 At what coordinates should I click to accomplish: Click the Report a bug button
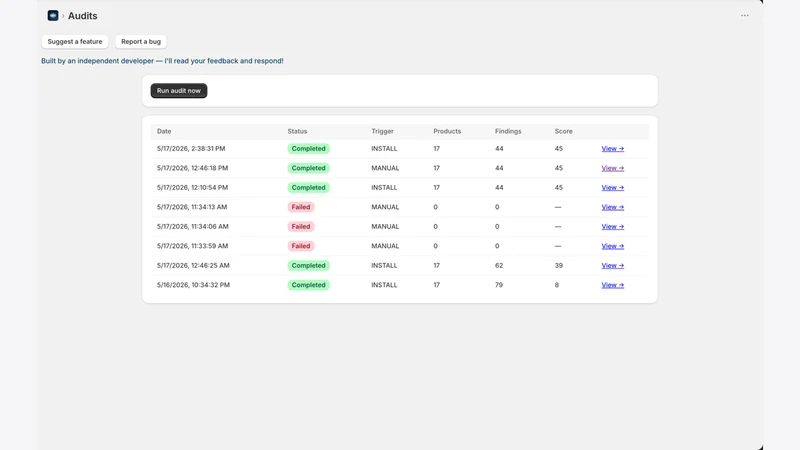pyautogui.click(x=141, y=42)
